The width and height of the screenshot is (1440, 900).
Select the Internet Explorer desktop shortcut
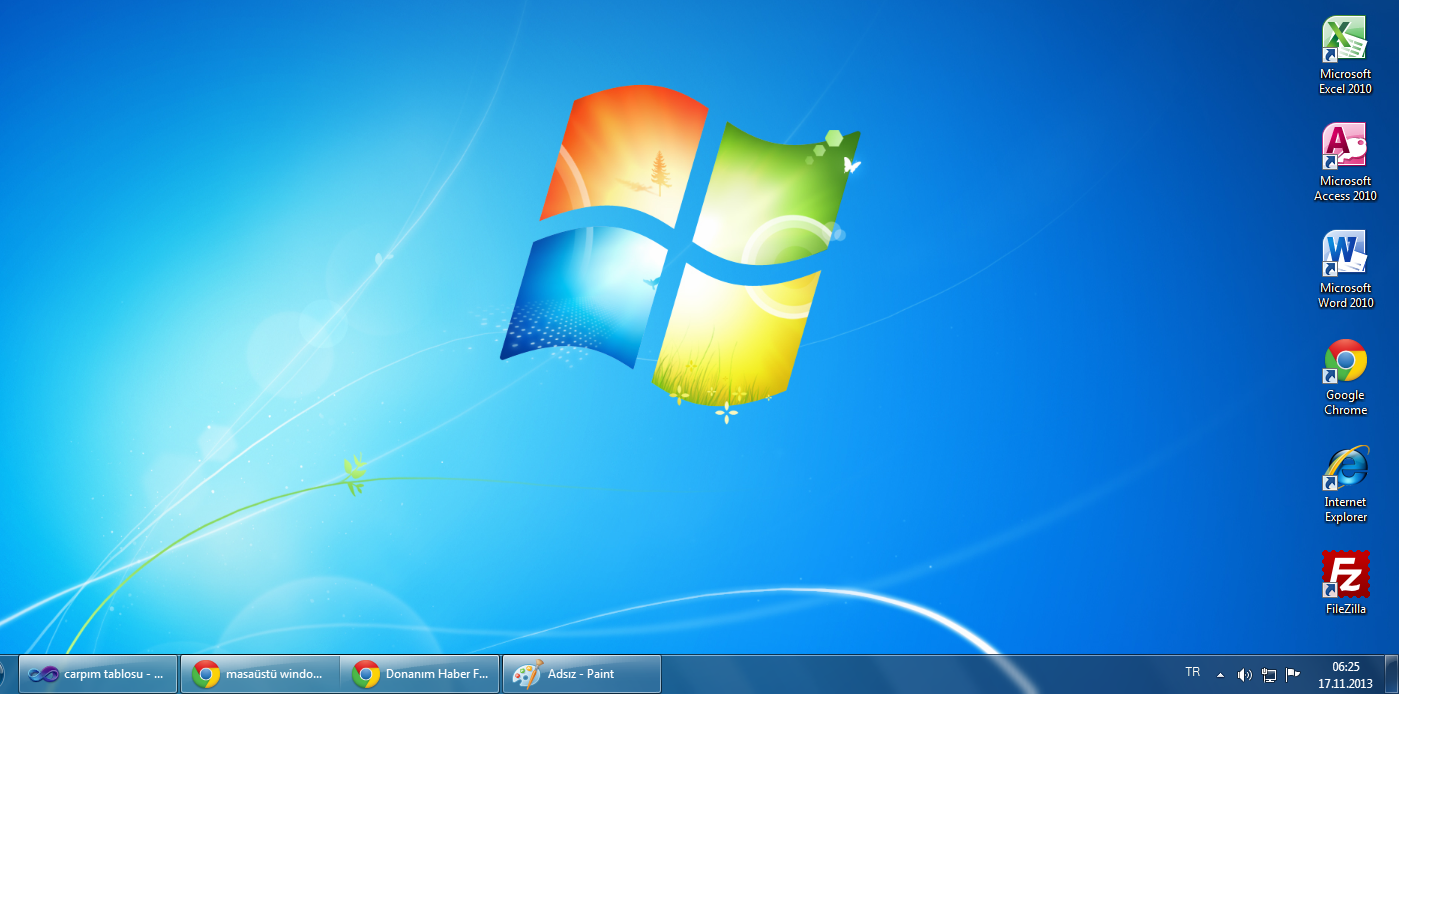point(1345,484)
